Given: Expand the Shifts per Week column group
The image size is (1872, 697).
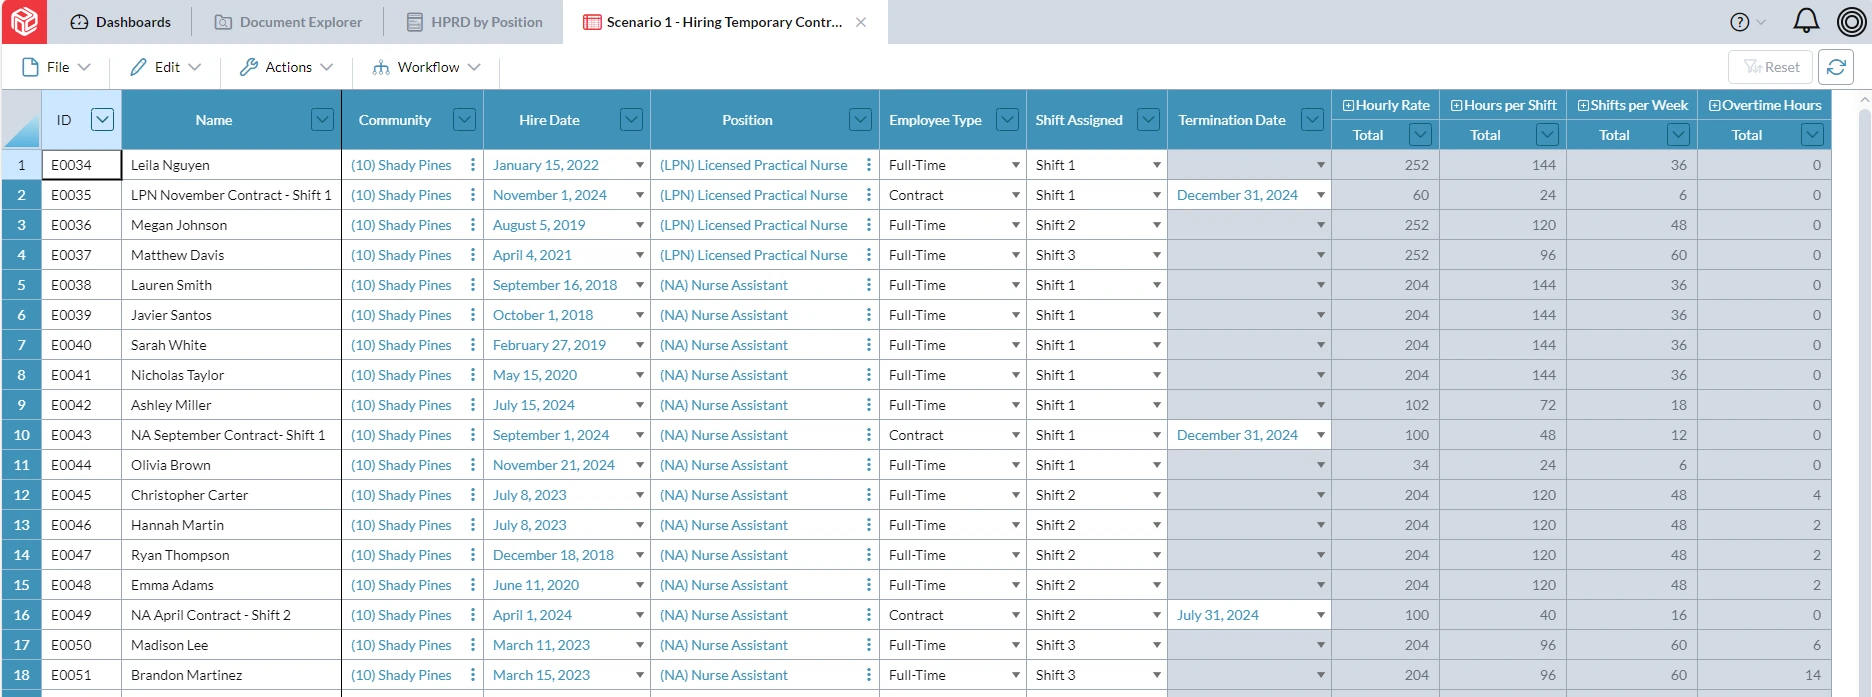Looking at the screenshot, I should pyautogui.click(x=1583, y=105).
